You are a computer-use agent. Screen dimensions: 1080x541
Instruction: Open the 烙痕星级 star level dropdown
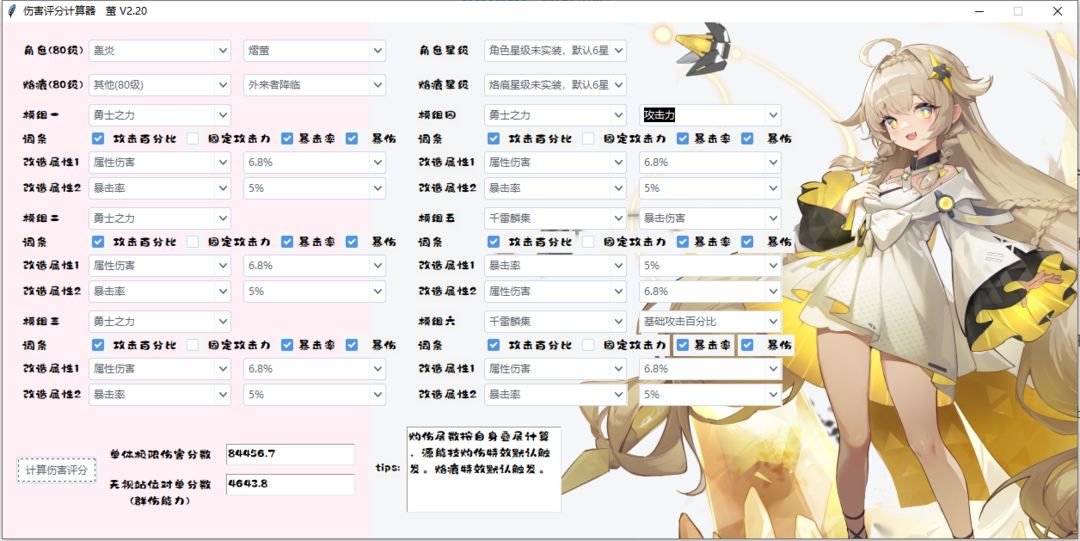(x=555, y=85)
